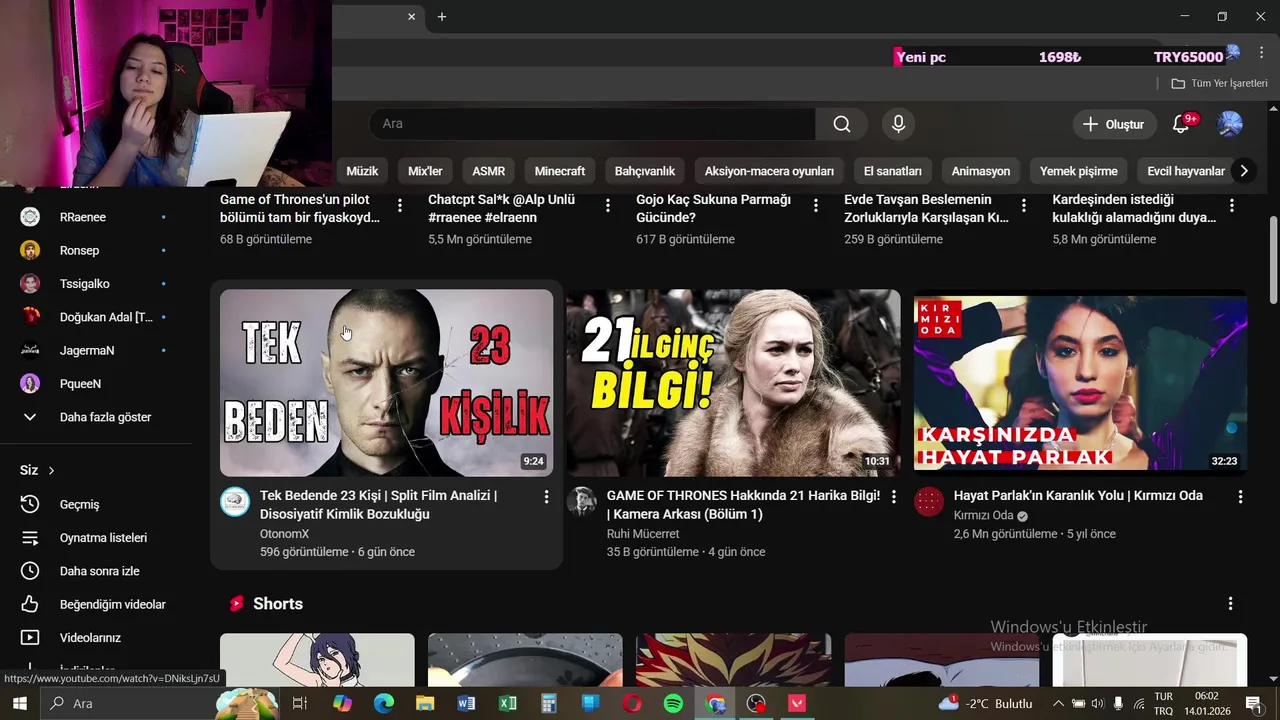This screenshot has height=720, width=1280.
Task: Expand the Siz section chevron
Action: point(51,471)
